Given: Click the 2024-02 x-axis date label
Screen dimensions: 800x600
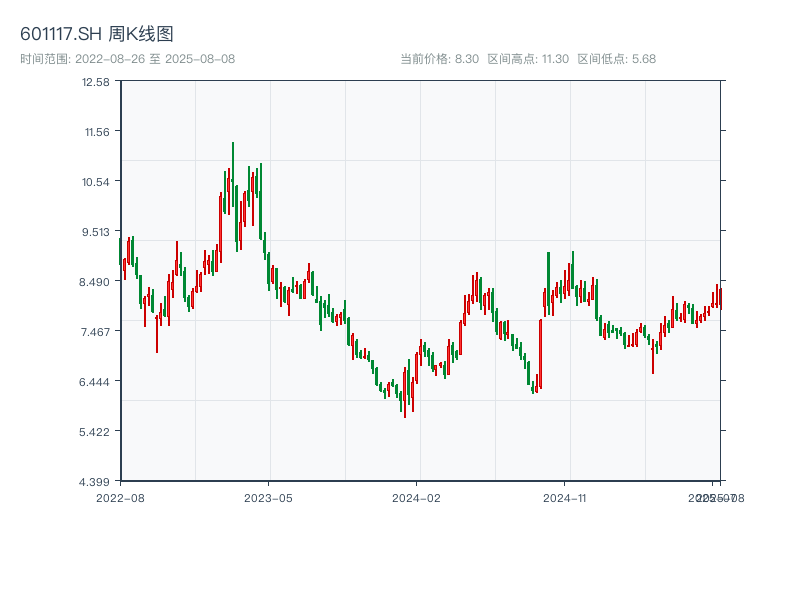Looking at the screenshot, I should [x=417, y=497].
